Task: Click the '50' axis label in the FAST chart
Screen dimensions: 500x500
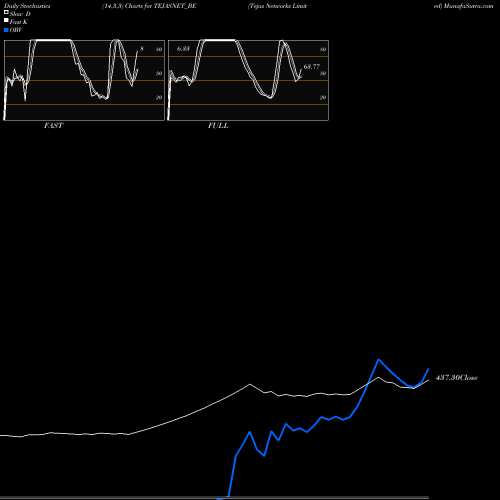Action: tap(159, 73)
